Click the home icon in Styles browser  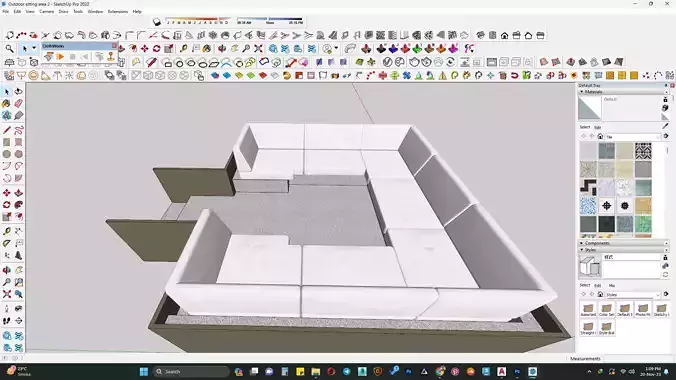click(x=600, y=294)
